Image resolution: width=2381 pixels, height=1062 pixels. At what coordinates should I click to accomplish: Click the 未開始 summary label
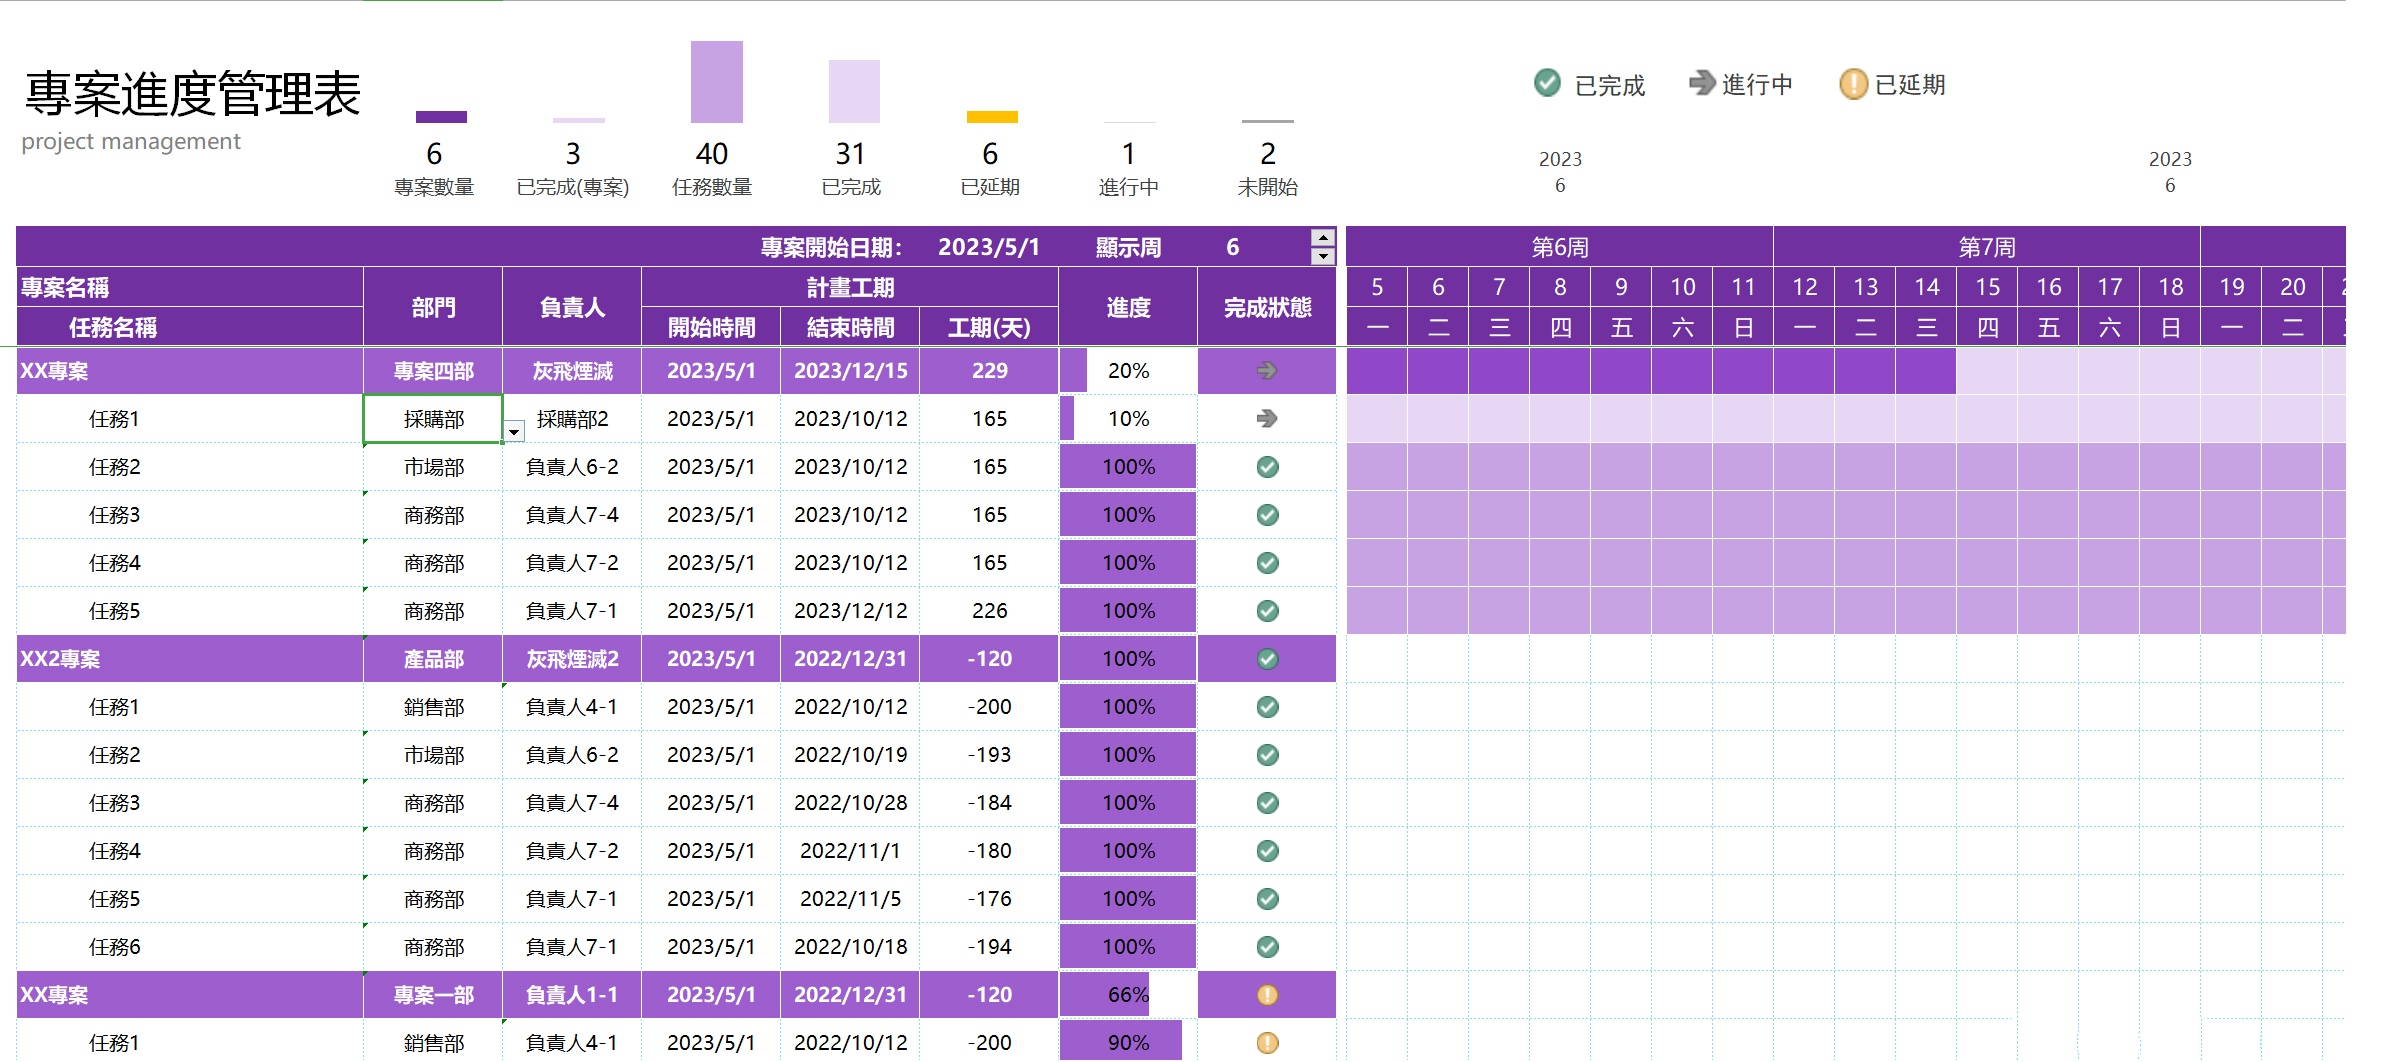[1267, 187]
